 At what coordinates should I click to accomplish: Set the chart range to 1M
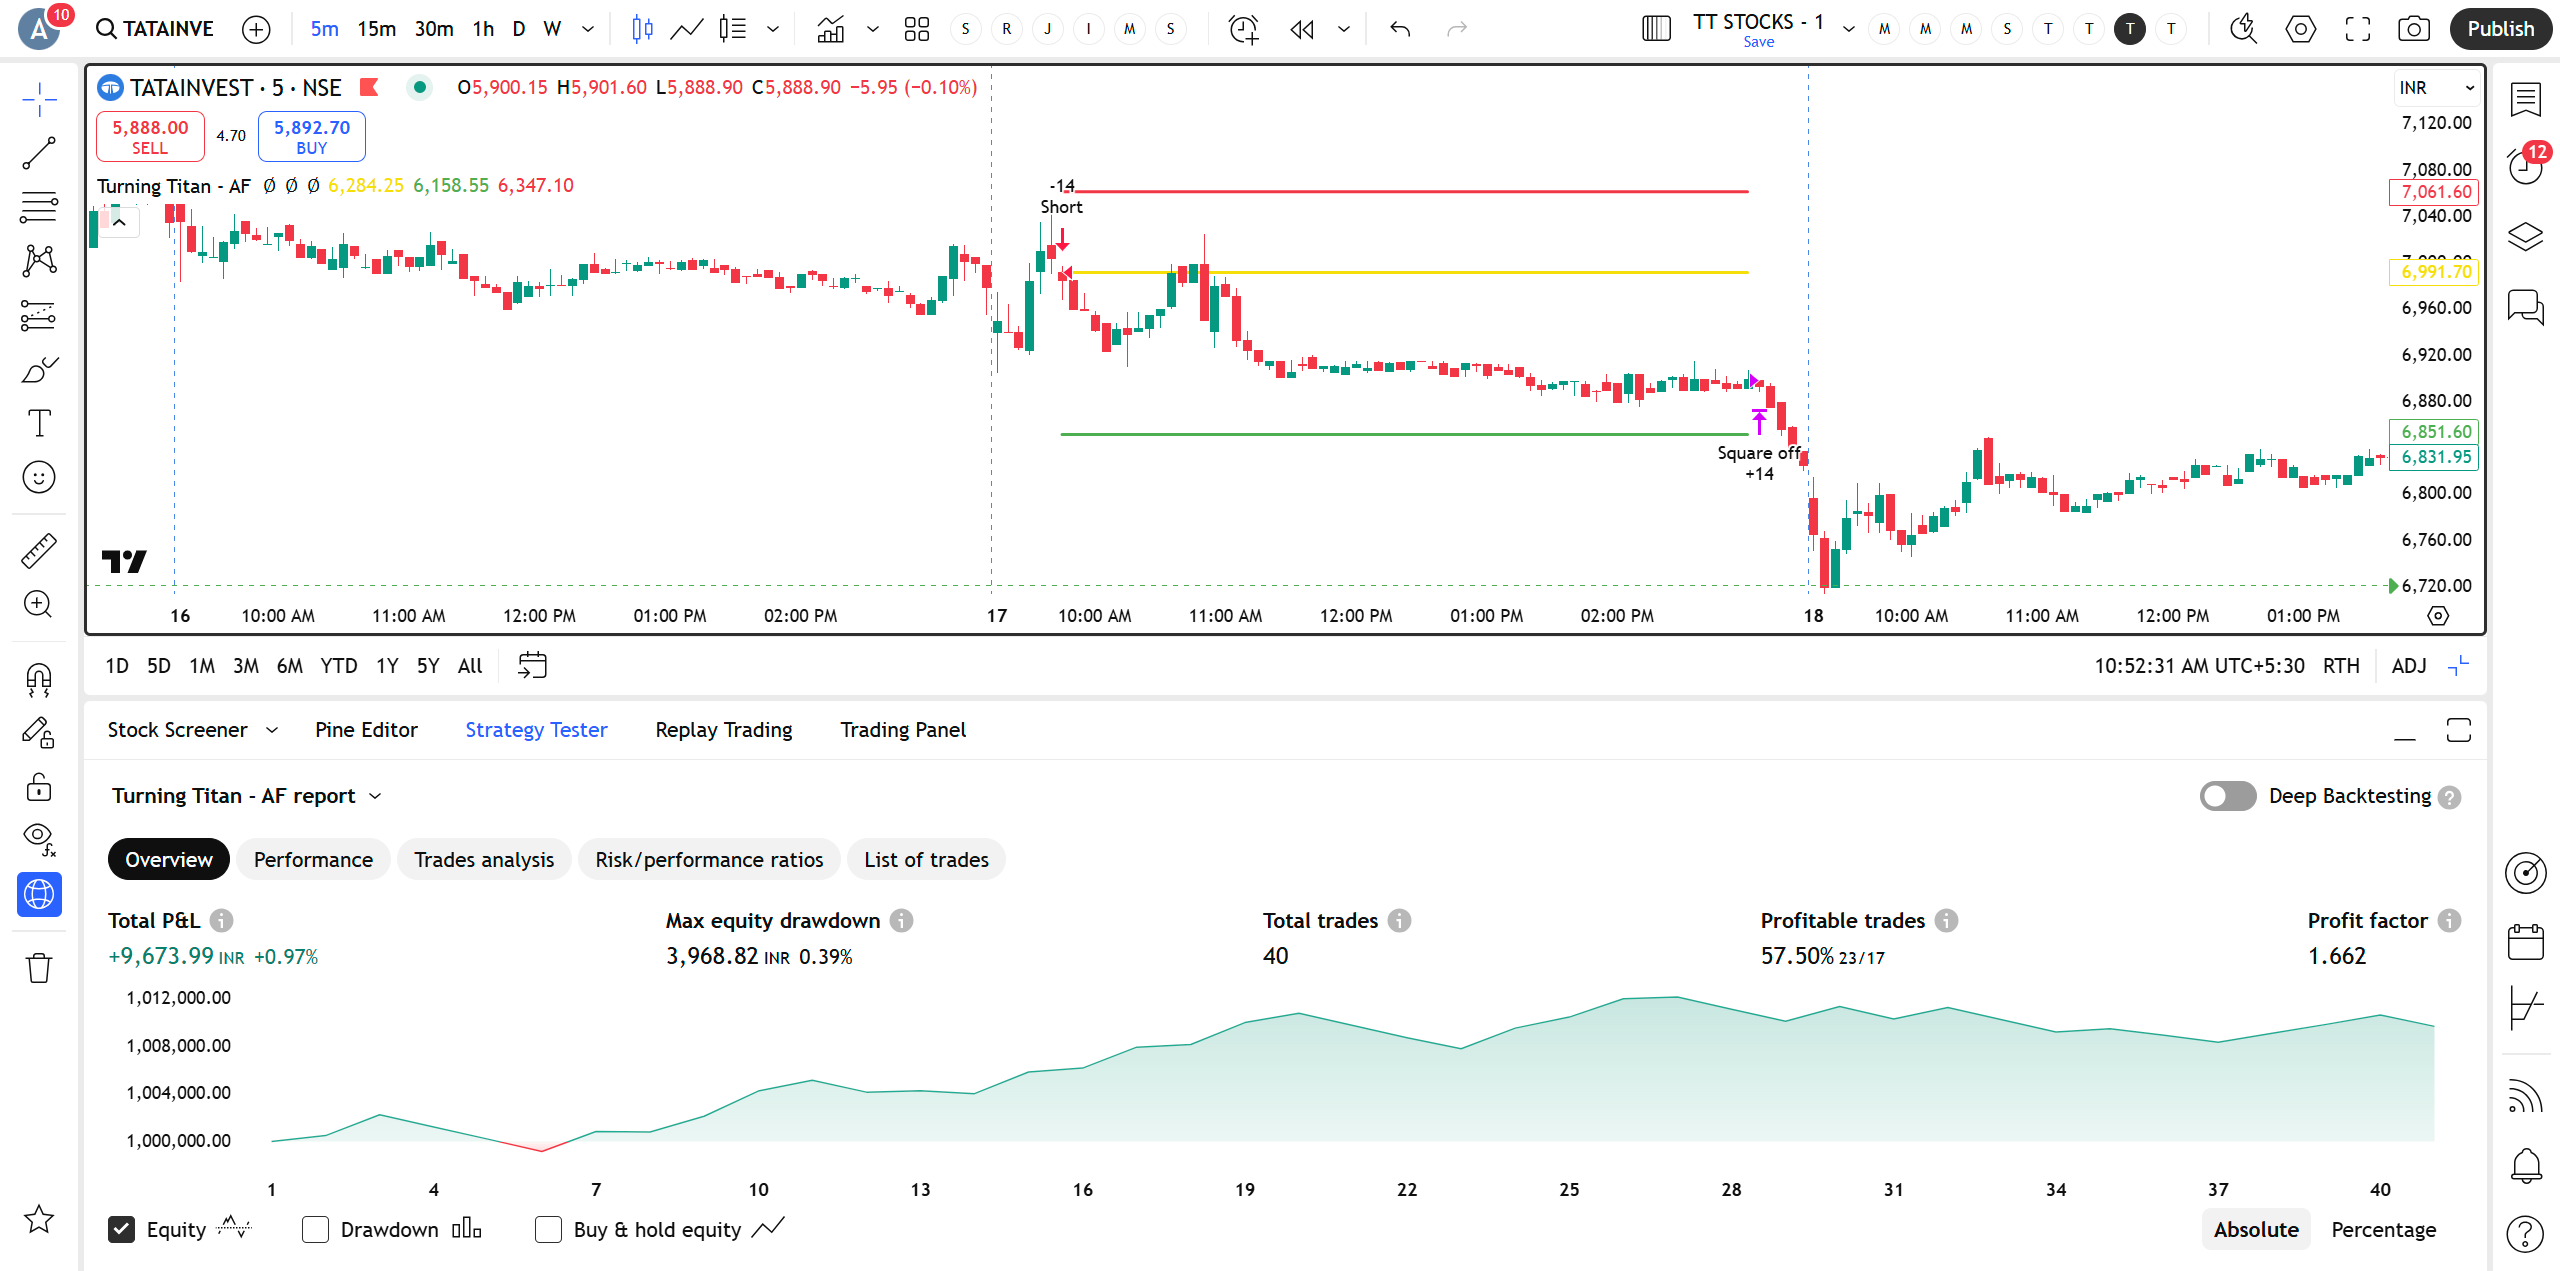(x=202, y=666)
